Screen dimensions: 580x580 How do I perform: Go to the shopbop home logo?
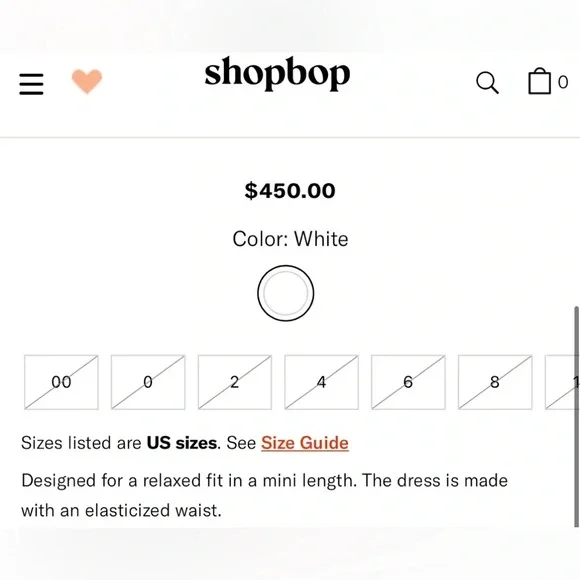point(277,74)
